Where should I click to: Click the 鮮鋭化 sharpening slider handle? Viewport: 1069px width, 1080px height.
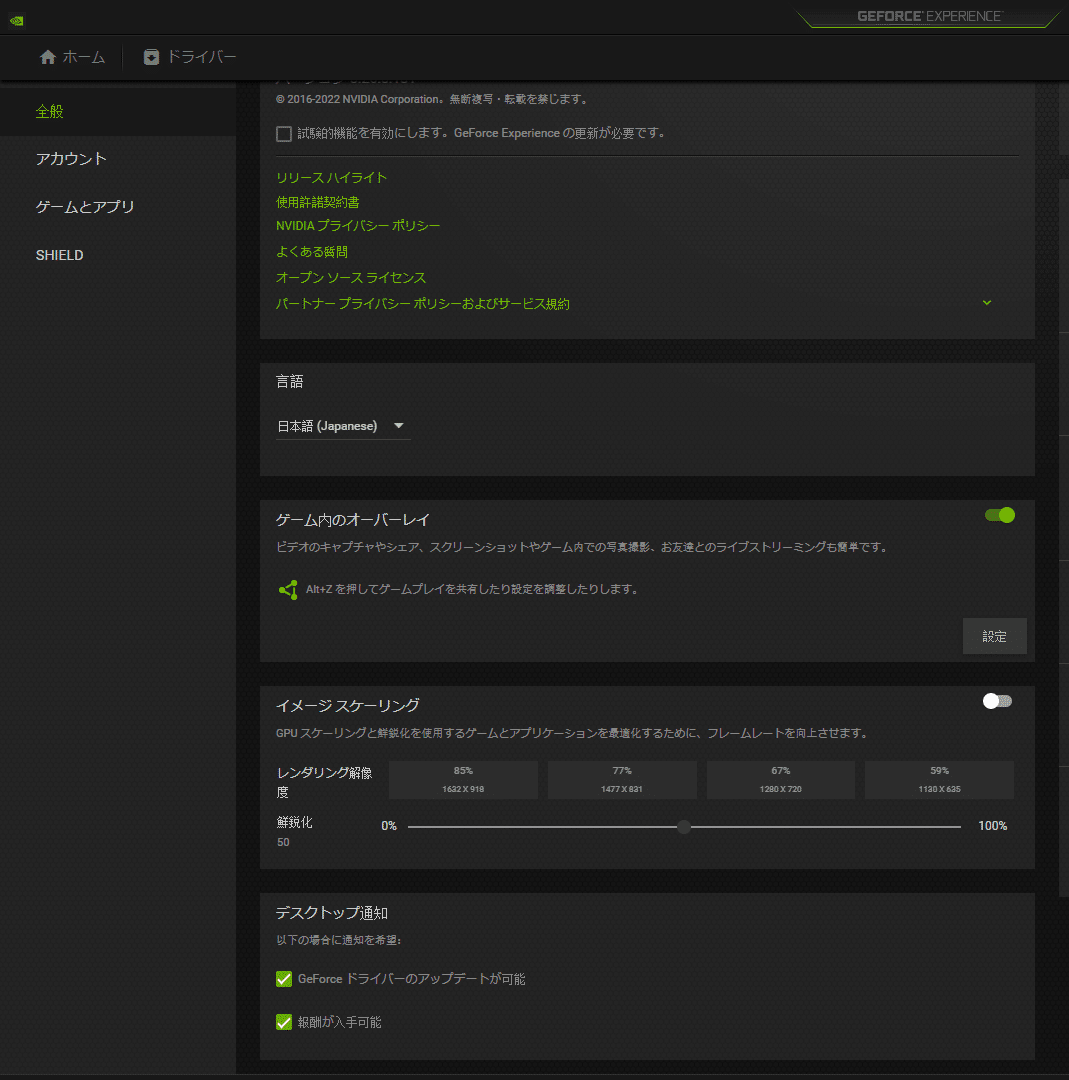pyautogui.click(x=683, y=826)
